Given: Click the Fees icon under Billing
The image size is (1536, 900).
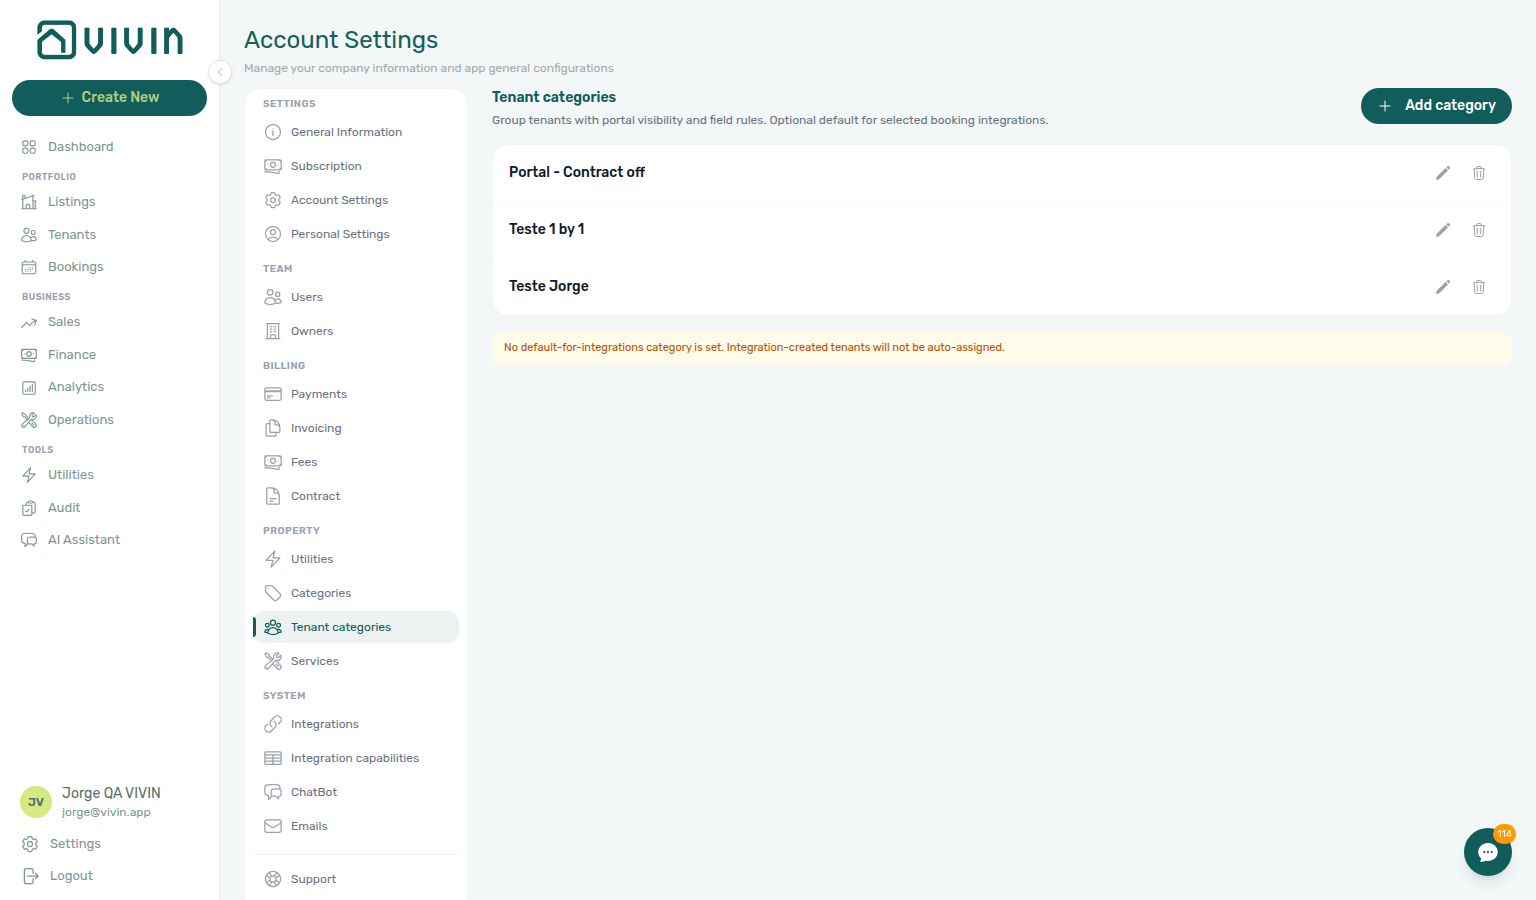Looking at the screenshot, I should (x=273, y=462).
